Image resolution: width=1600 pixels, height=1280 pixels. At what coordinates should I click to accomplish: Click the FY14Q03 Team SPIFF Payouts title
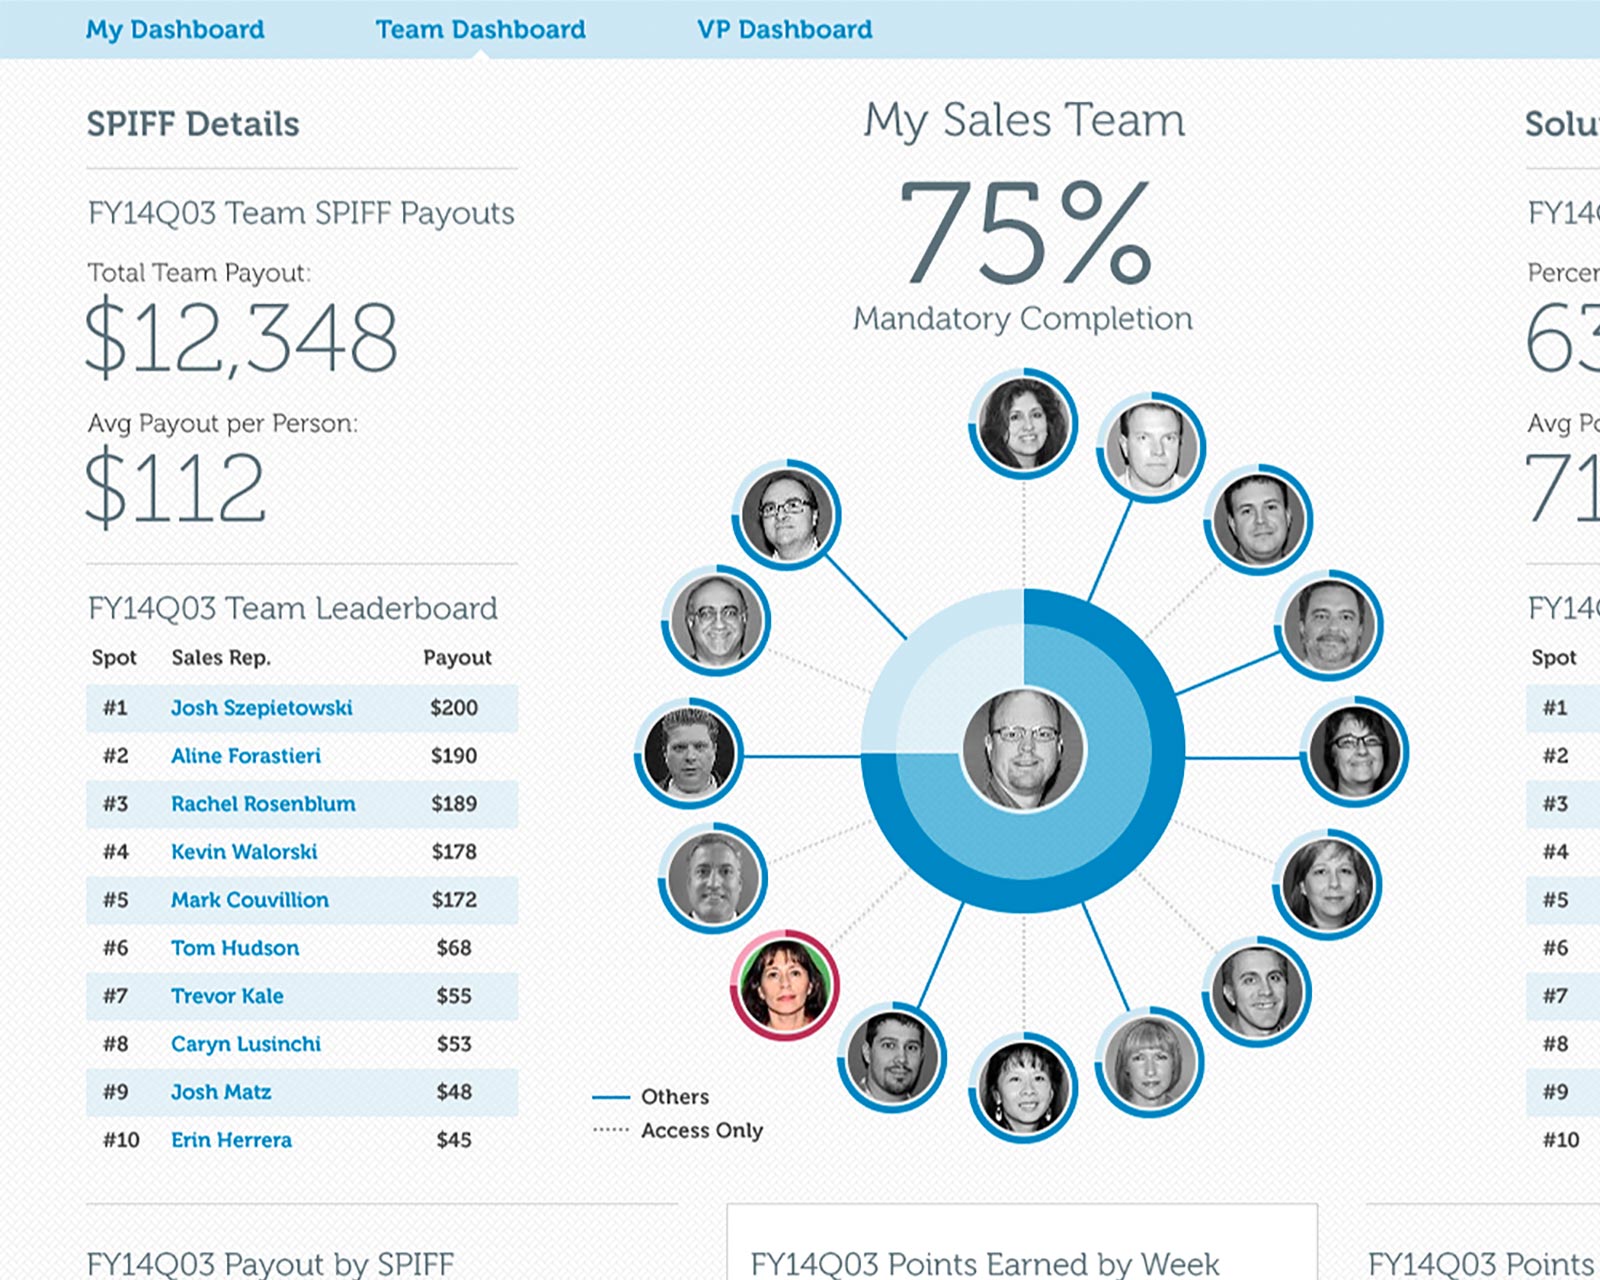click(301, 213)
